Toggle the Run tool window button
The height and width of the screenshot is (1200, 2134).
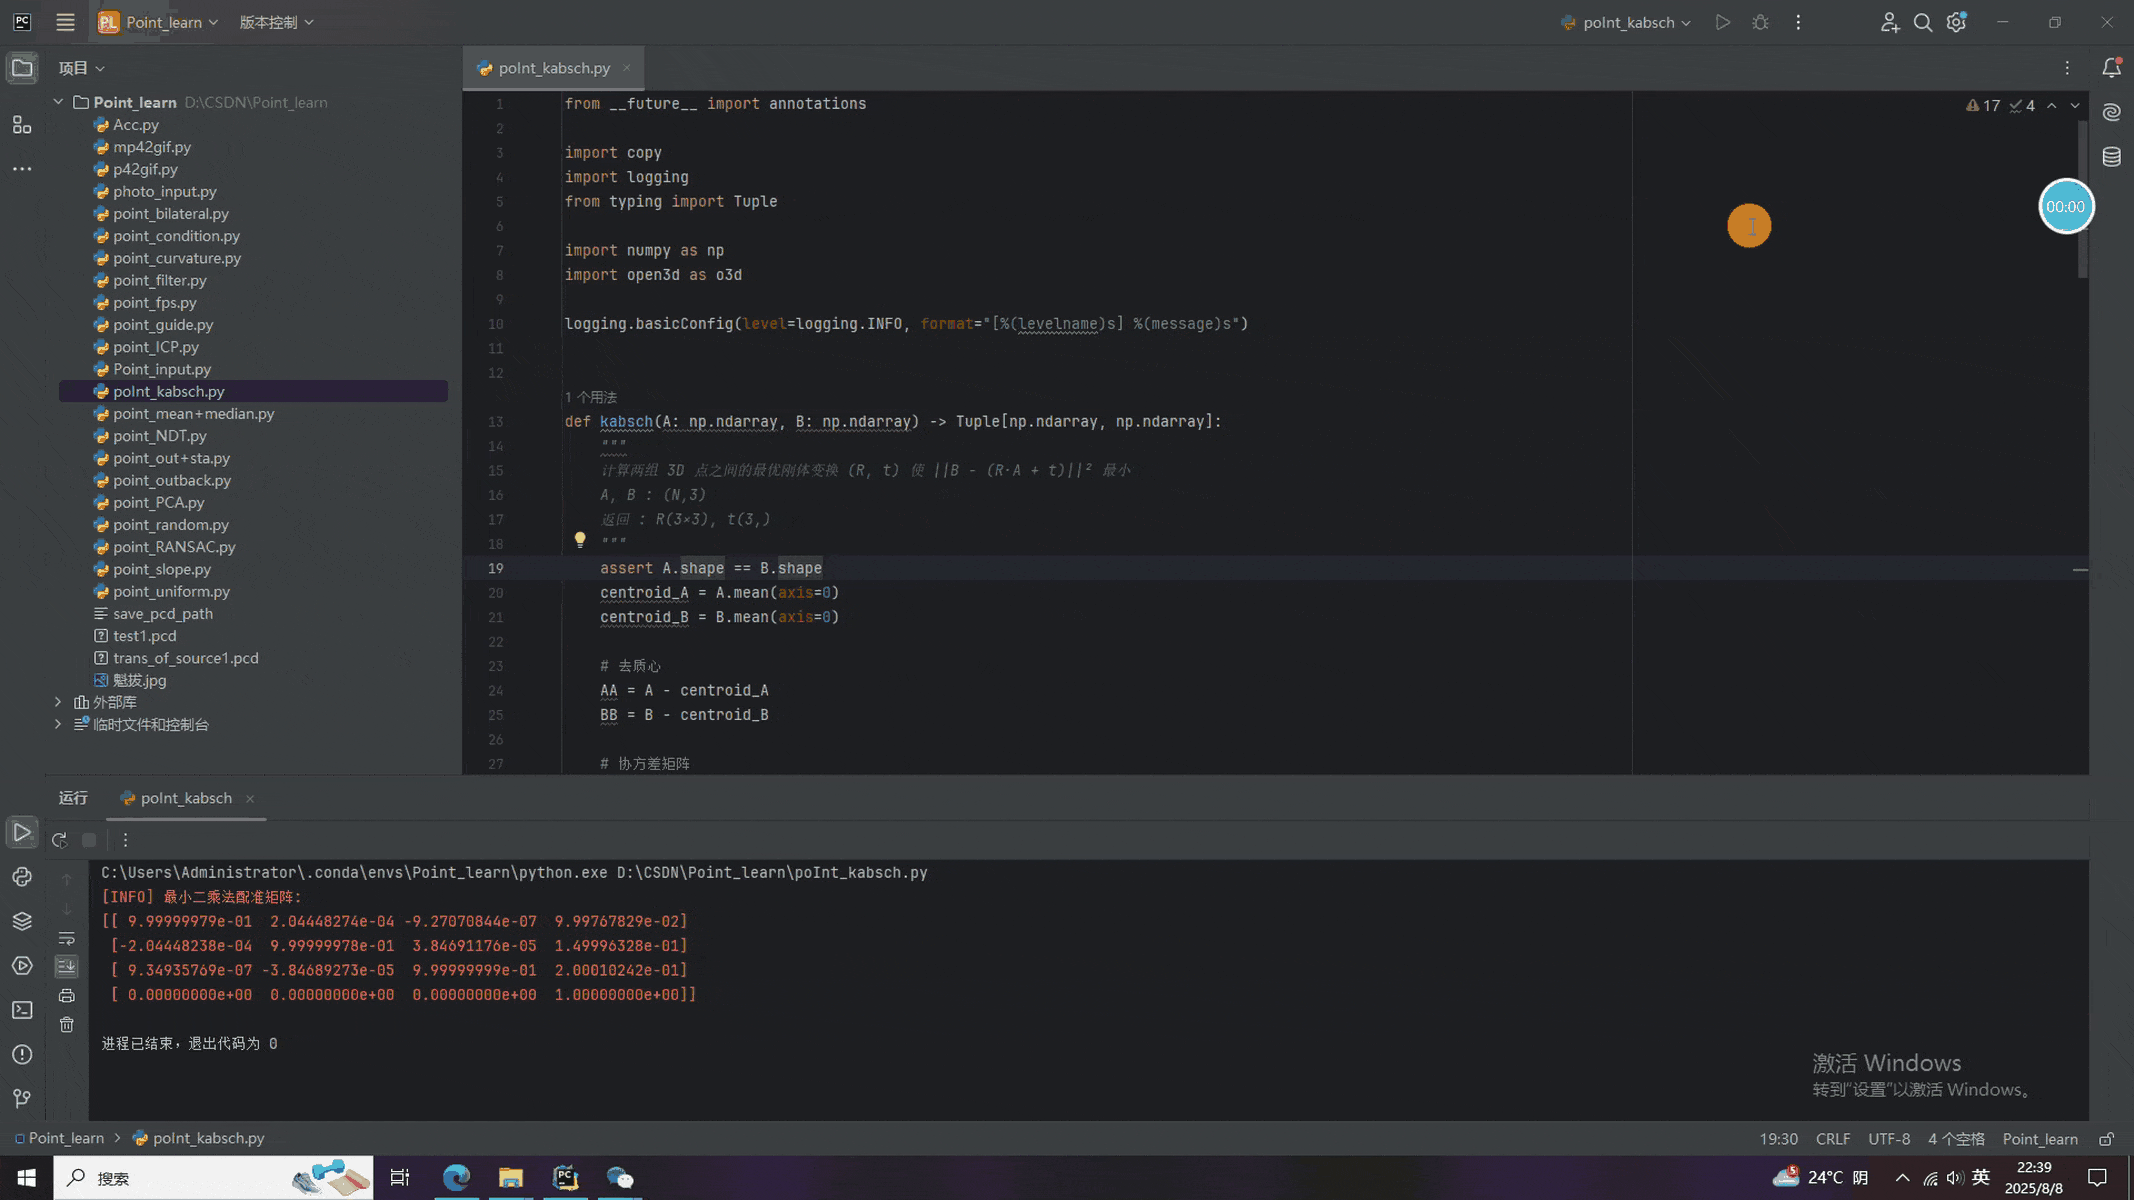point(22,832)
